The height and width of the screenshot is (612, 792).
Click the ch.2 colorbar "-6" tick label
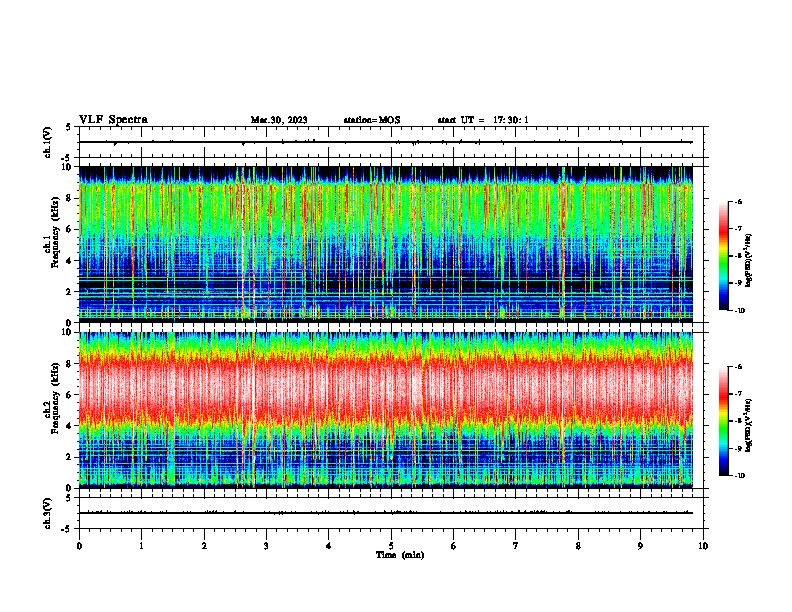pyautogui.click(x=738, y=367)
